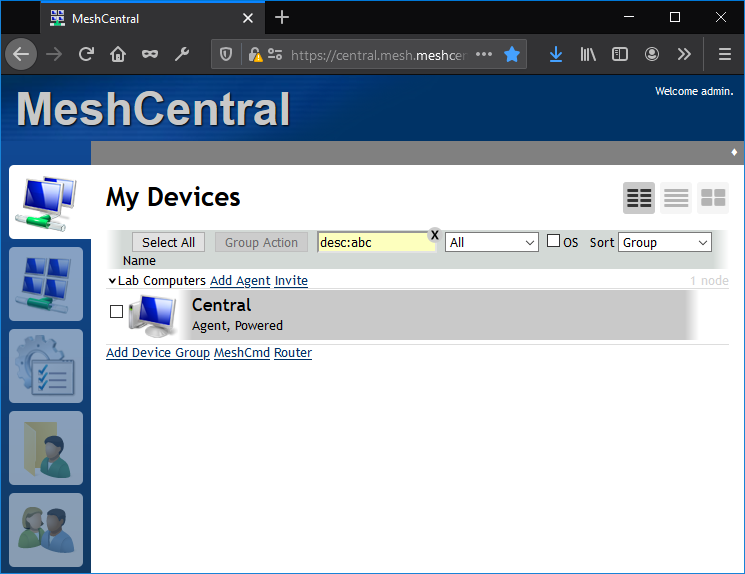
Task: Switch to column device view icon
Action: pyautogui.click(x=639, y=198)
